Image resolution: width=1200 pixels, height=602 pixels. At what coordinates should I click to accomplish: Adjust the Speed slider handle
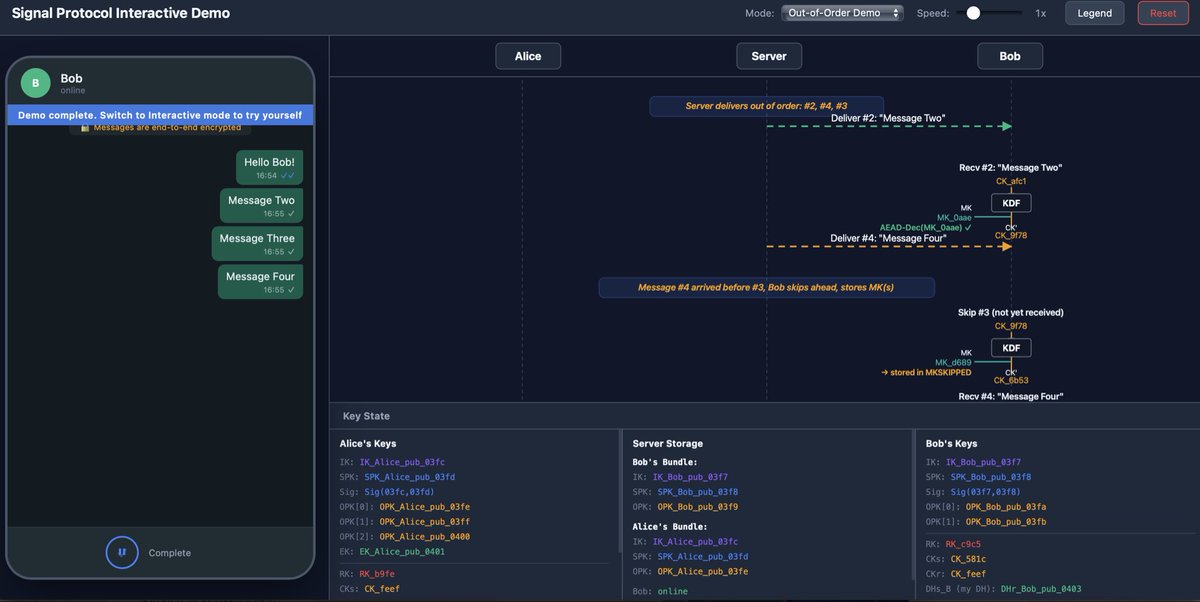[973, 13]
